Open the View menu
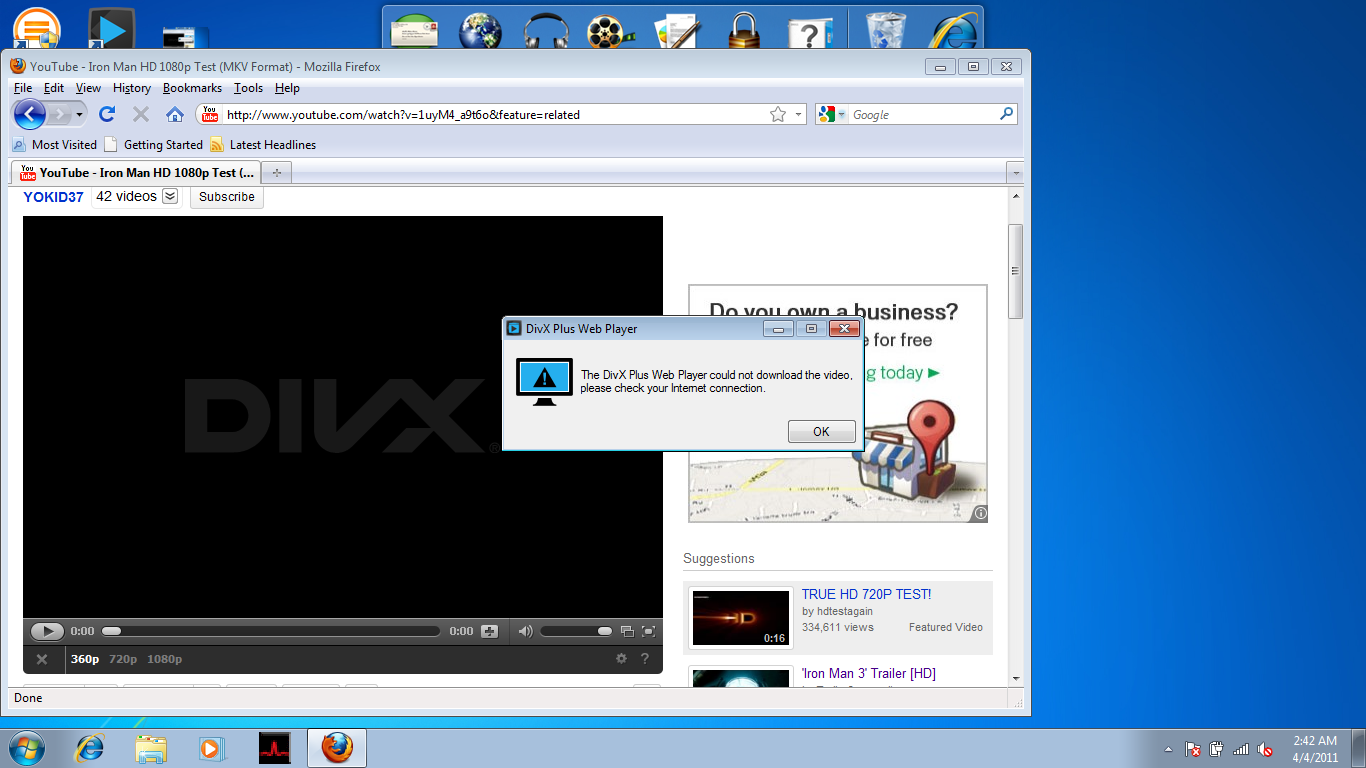This screenshot has height=768, width=1366. [x=88, y=88]
